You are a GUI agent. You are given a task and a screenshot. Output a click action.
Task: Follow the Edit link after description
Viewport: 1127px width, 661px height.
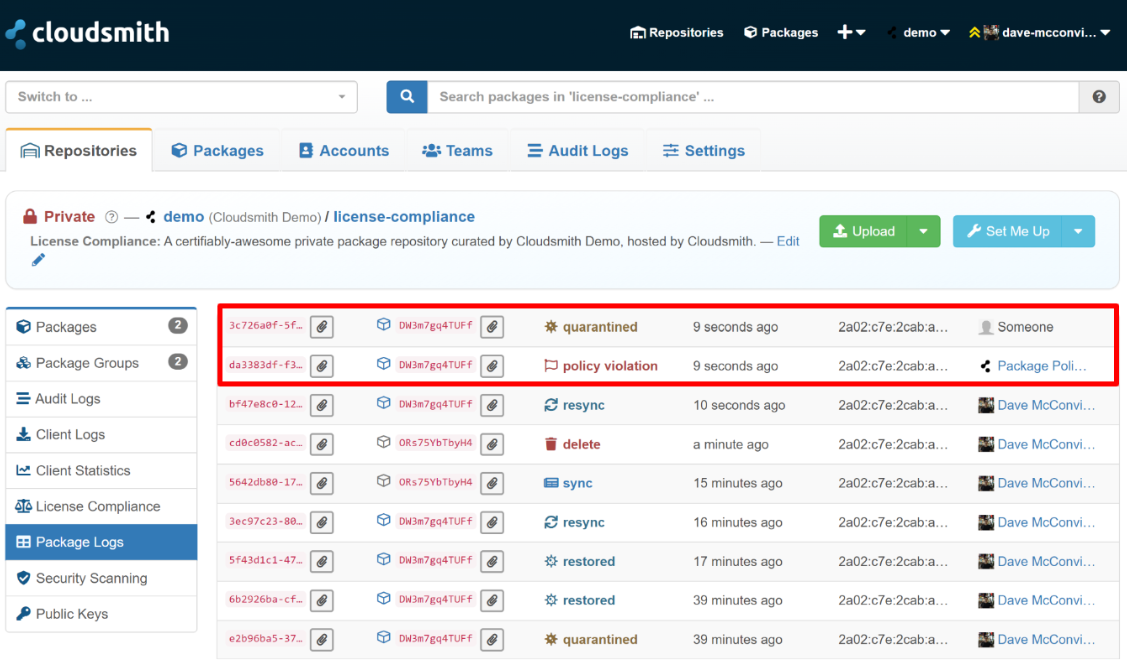(788, 241)
